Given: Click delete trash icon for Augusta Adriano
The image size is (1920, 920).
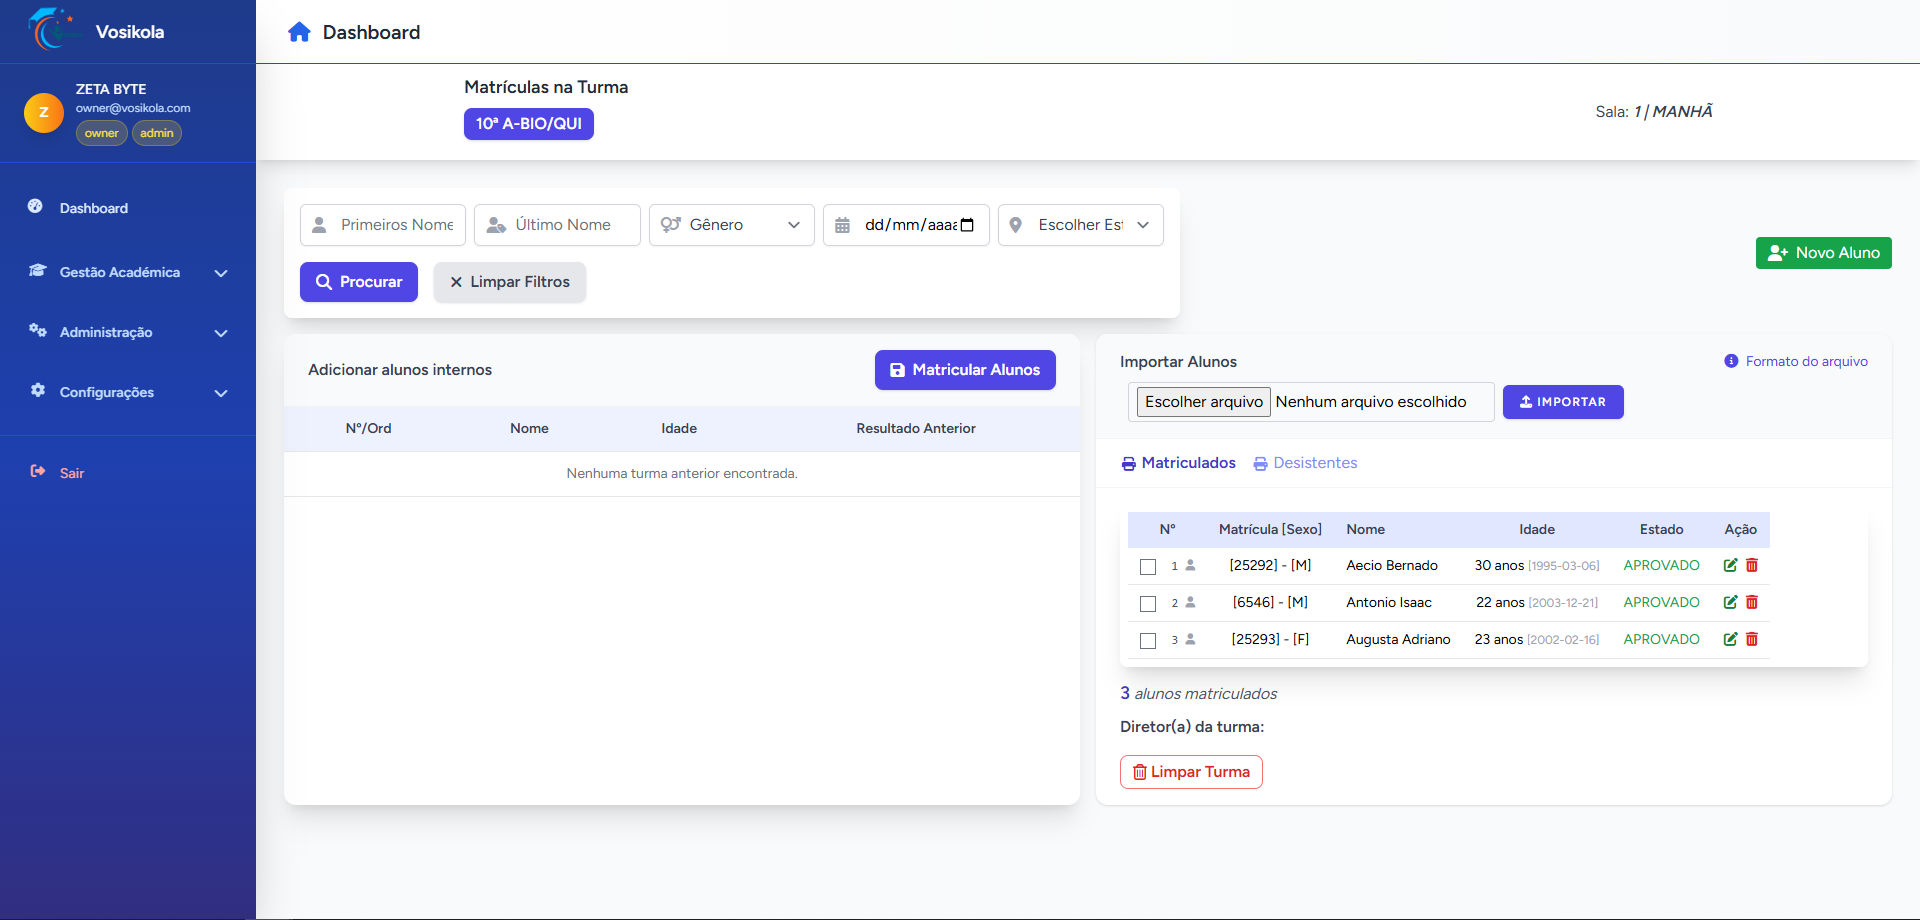Looking at the screenshot, I should 1752,639.
